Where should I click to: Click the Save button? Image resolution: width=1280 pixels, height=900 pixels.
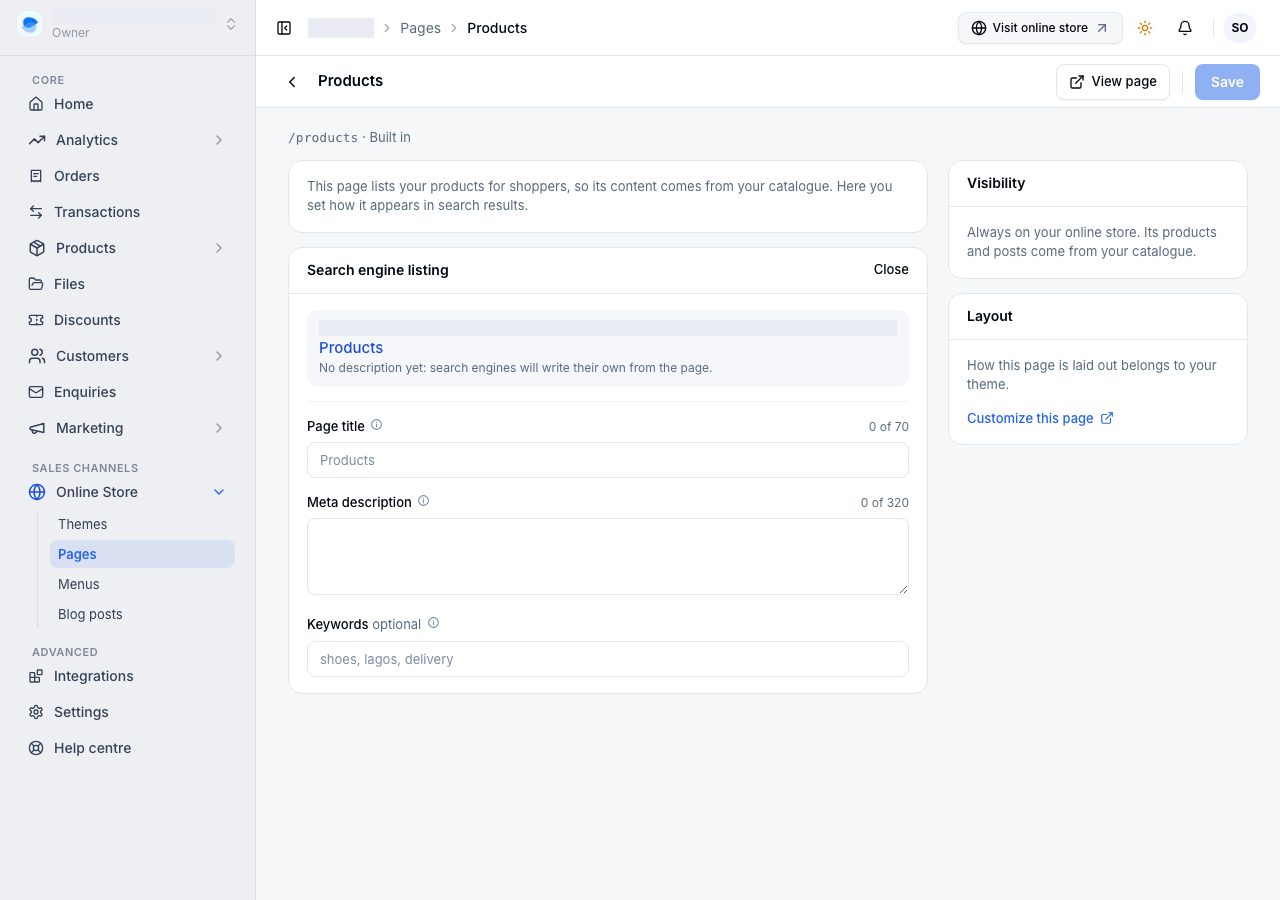pyautogui.click(x=1227, y=82)
